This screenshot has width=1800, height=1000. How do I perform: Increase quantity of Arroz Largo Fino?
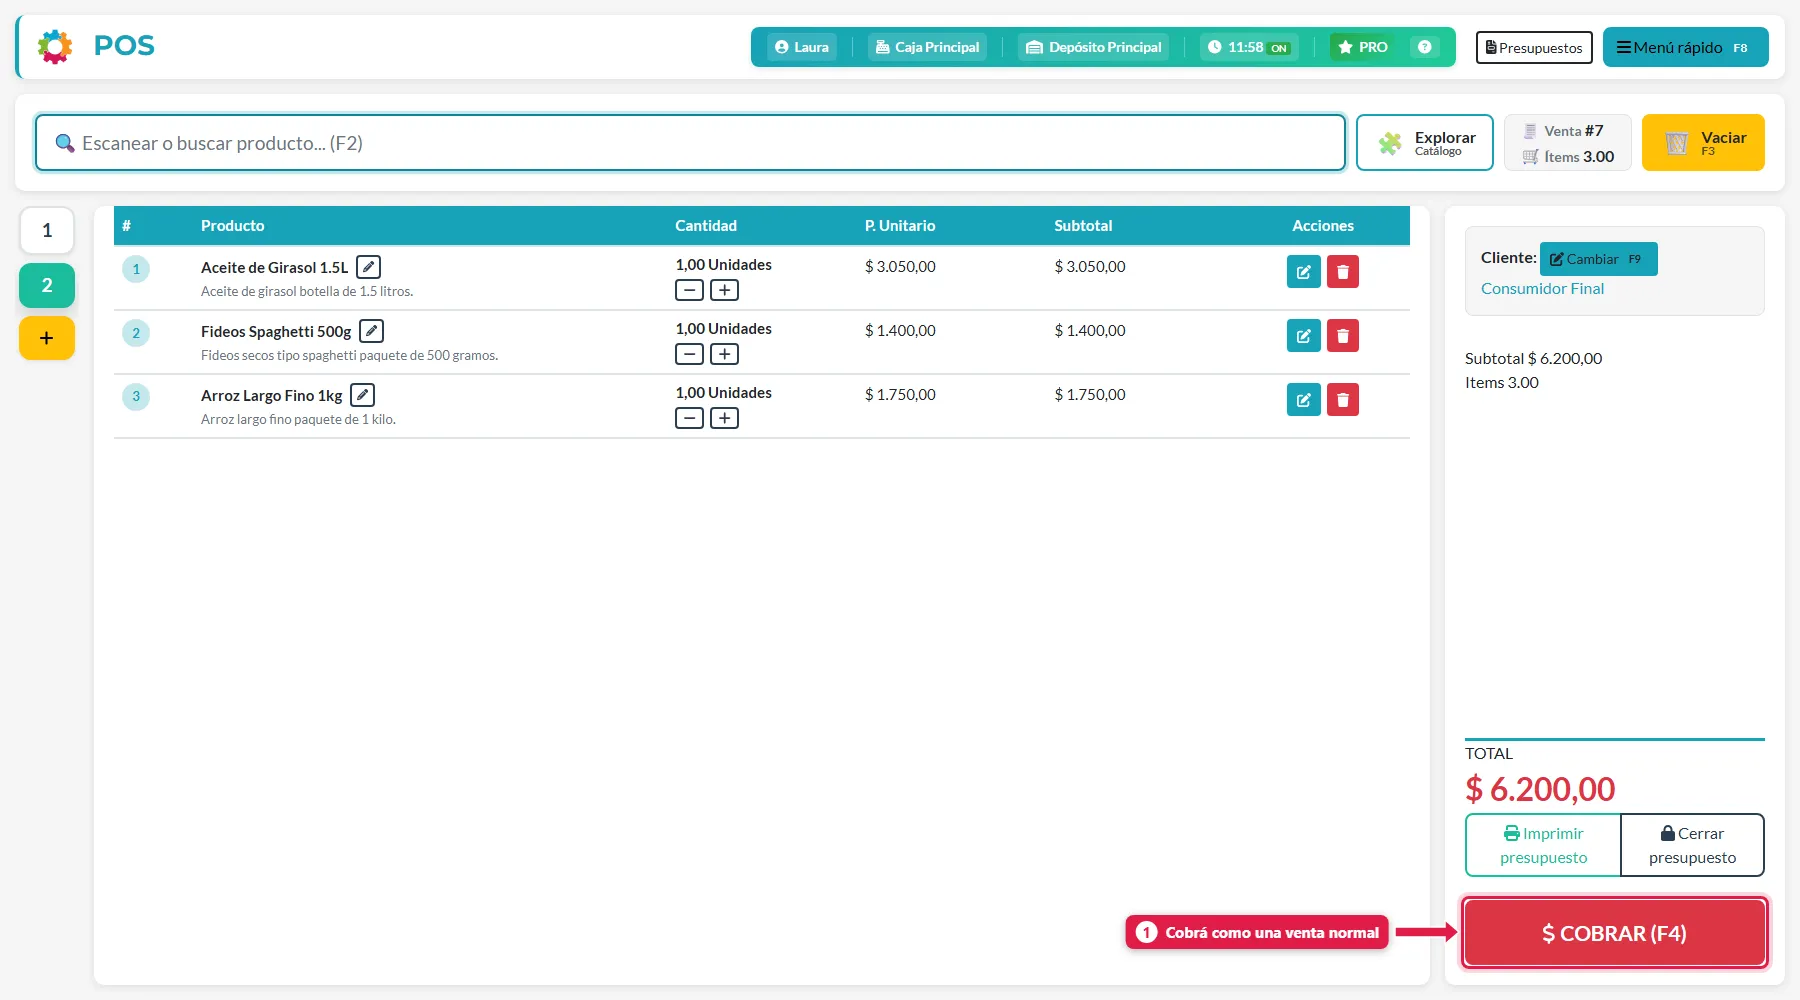pos(725,418)
